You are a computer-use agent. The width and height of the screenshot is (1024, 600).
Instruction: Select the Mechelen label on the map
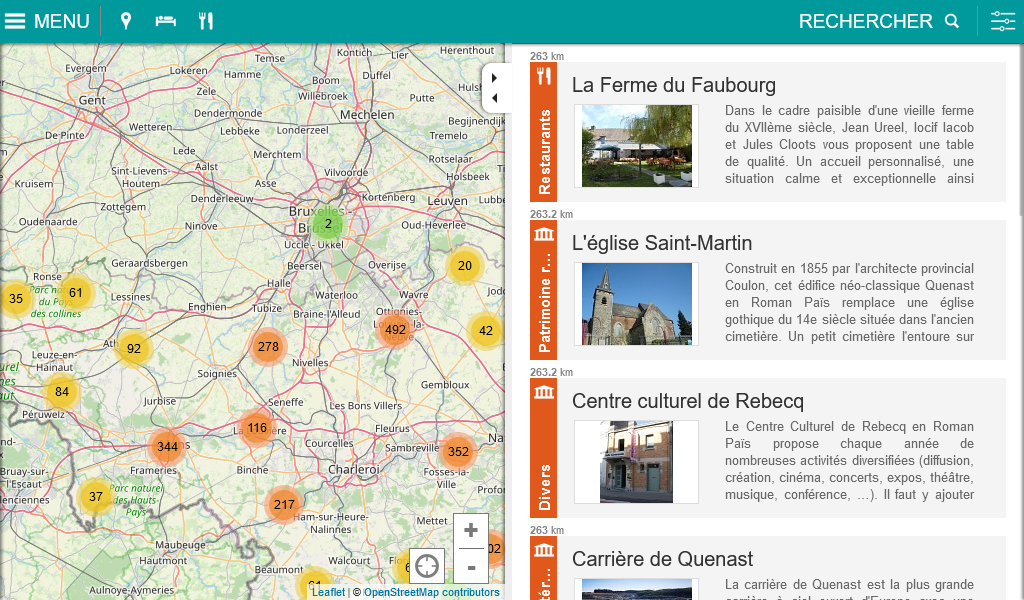[x=367, y=115]
